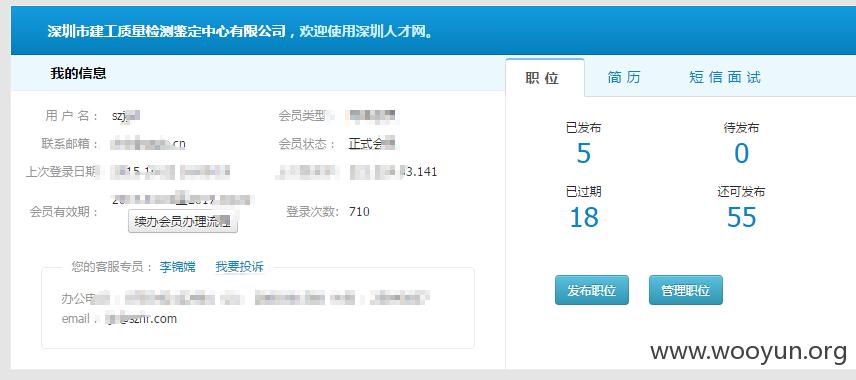
Task: Click the 发布职位 button
Action: [x=592, y=290]
